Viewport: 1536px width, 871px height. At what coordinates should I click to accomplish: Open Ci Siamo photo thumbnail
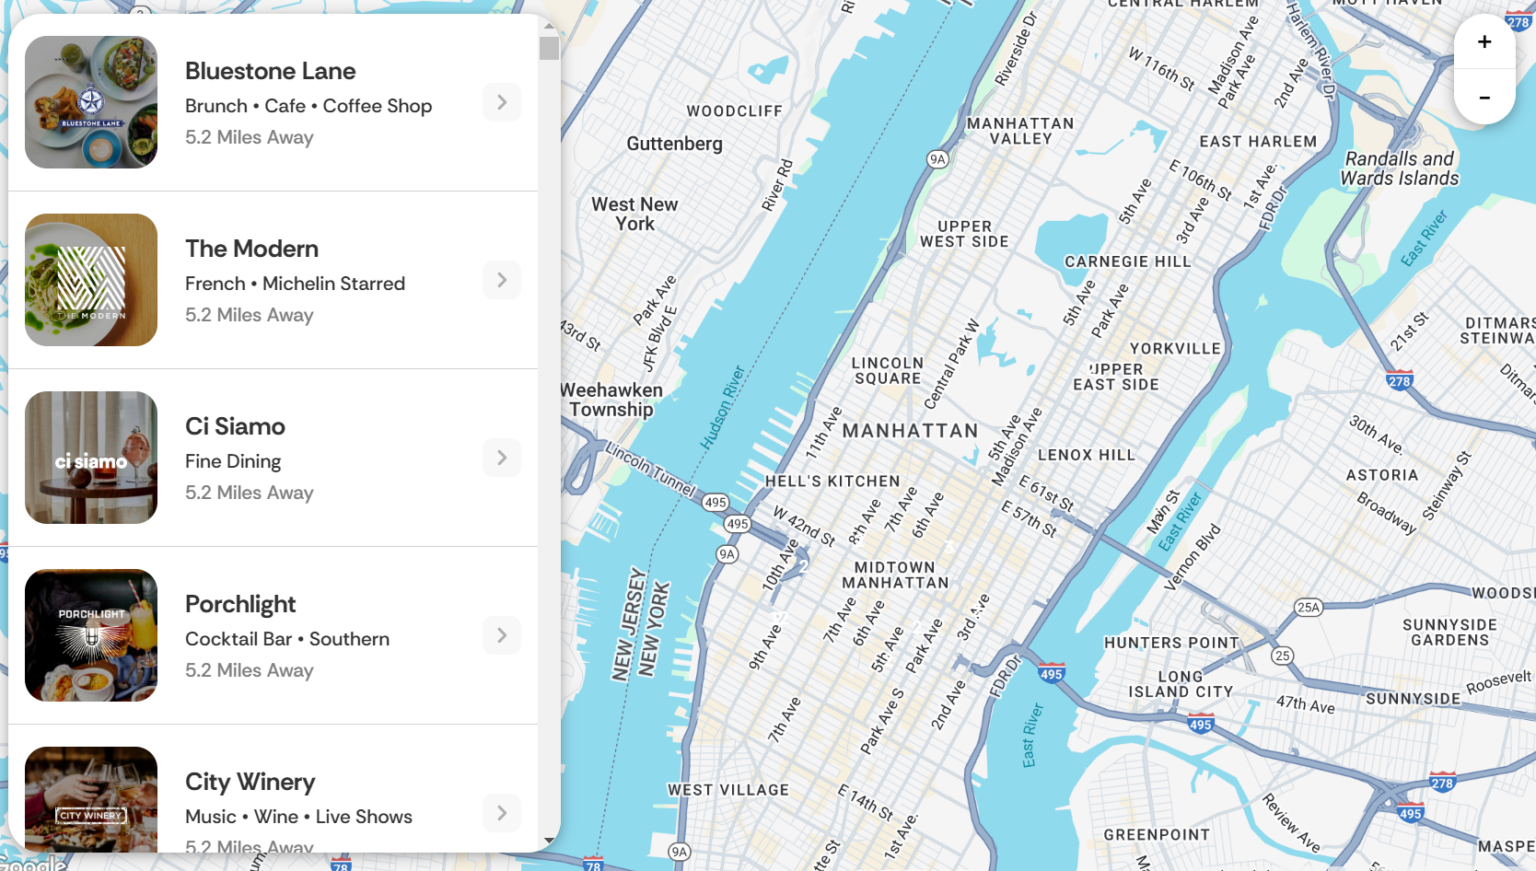91,458
